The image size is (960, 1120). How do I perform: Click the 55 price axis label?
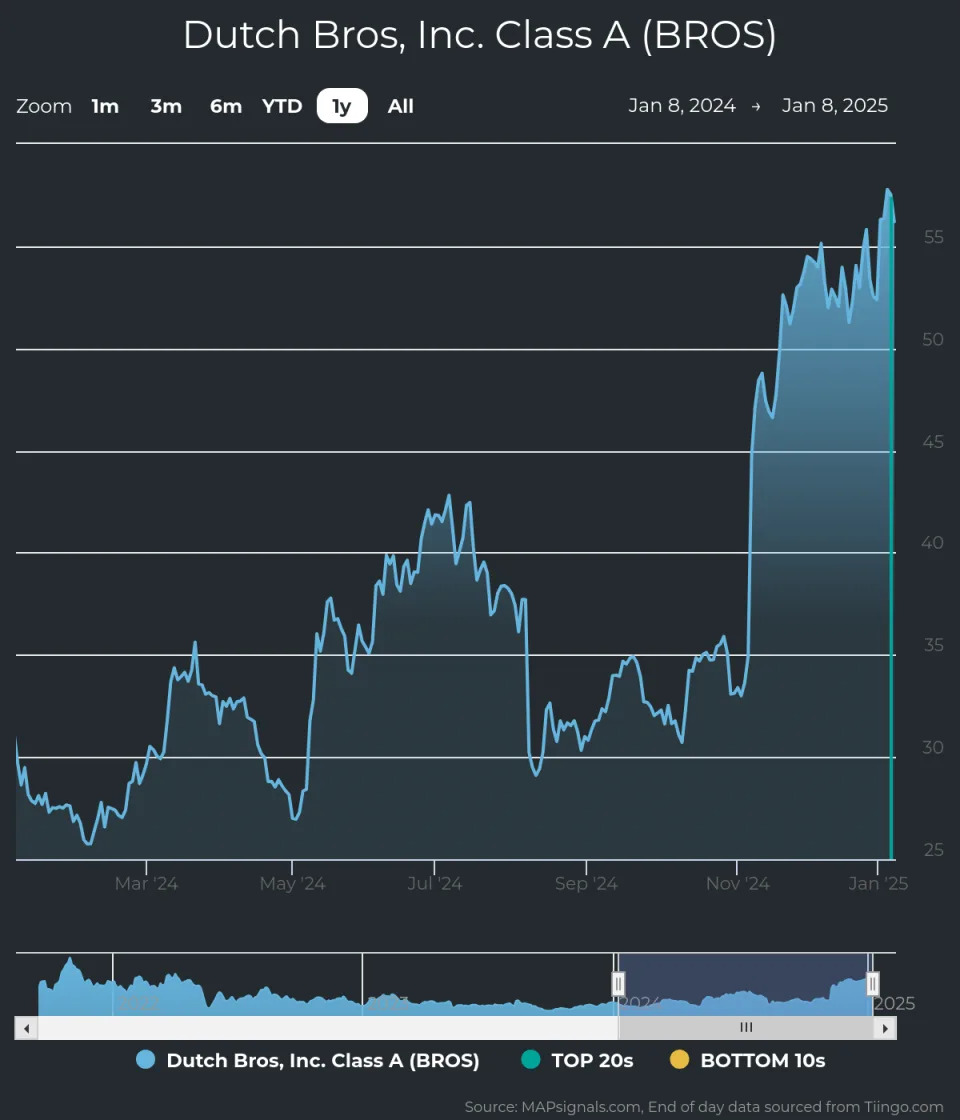[933, 237]
